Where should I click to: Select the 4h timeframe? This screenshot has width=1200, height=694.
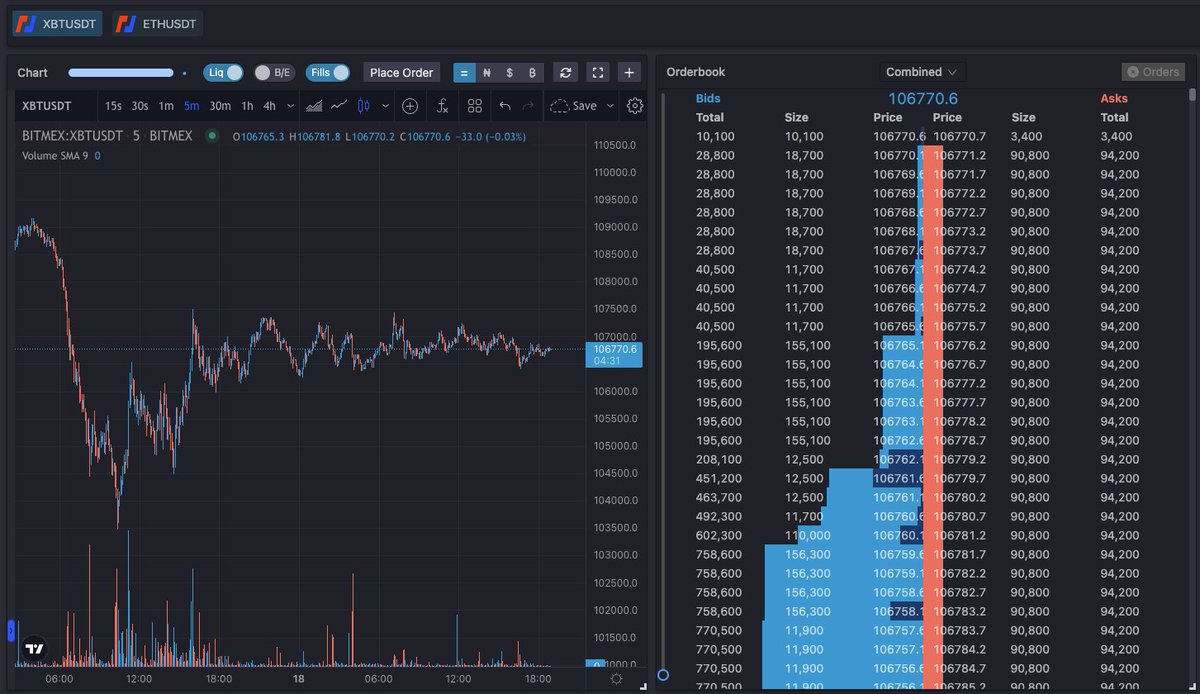pyautogui.click(x=269, y=106)
